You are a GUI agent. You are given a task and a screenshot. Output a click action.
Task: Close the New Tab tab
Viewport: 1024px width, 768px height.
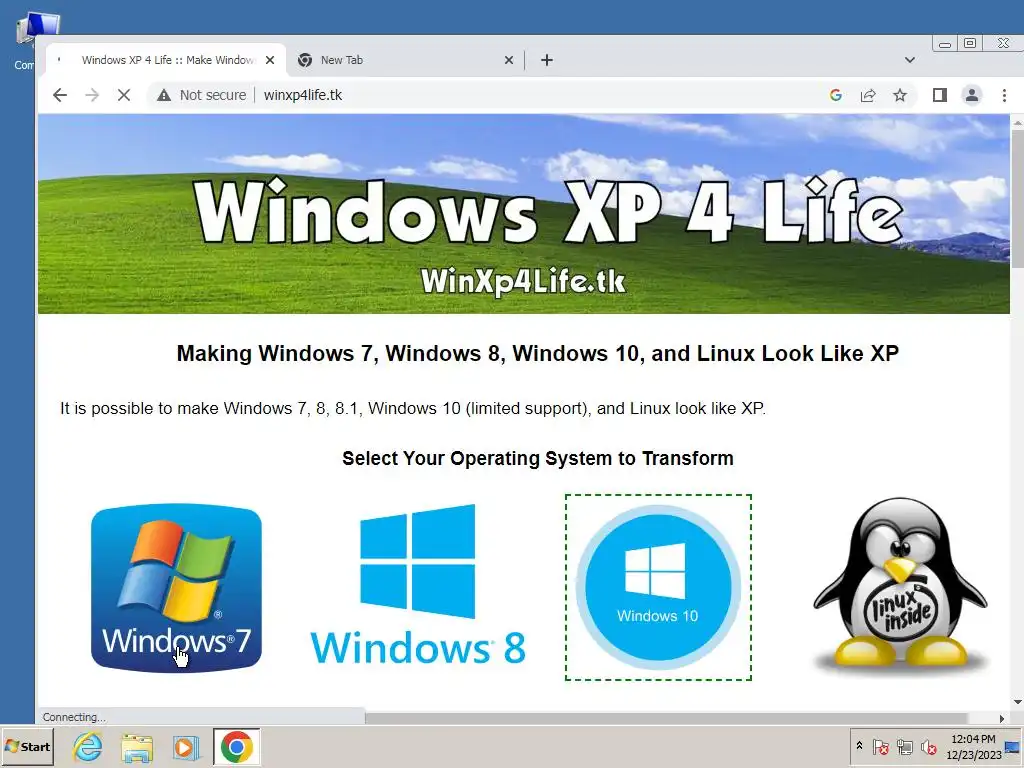click(509, 60)
